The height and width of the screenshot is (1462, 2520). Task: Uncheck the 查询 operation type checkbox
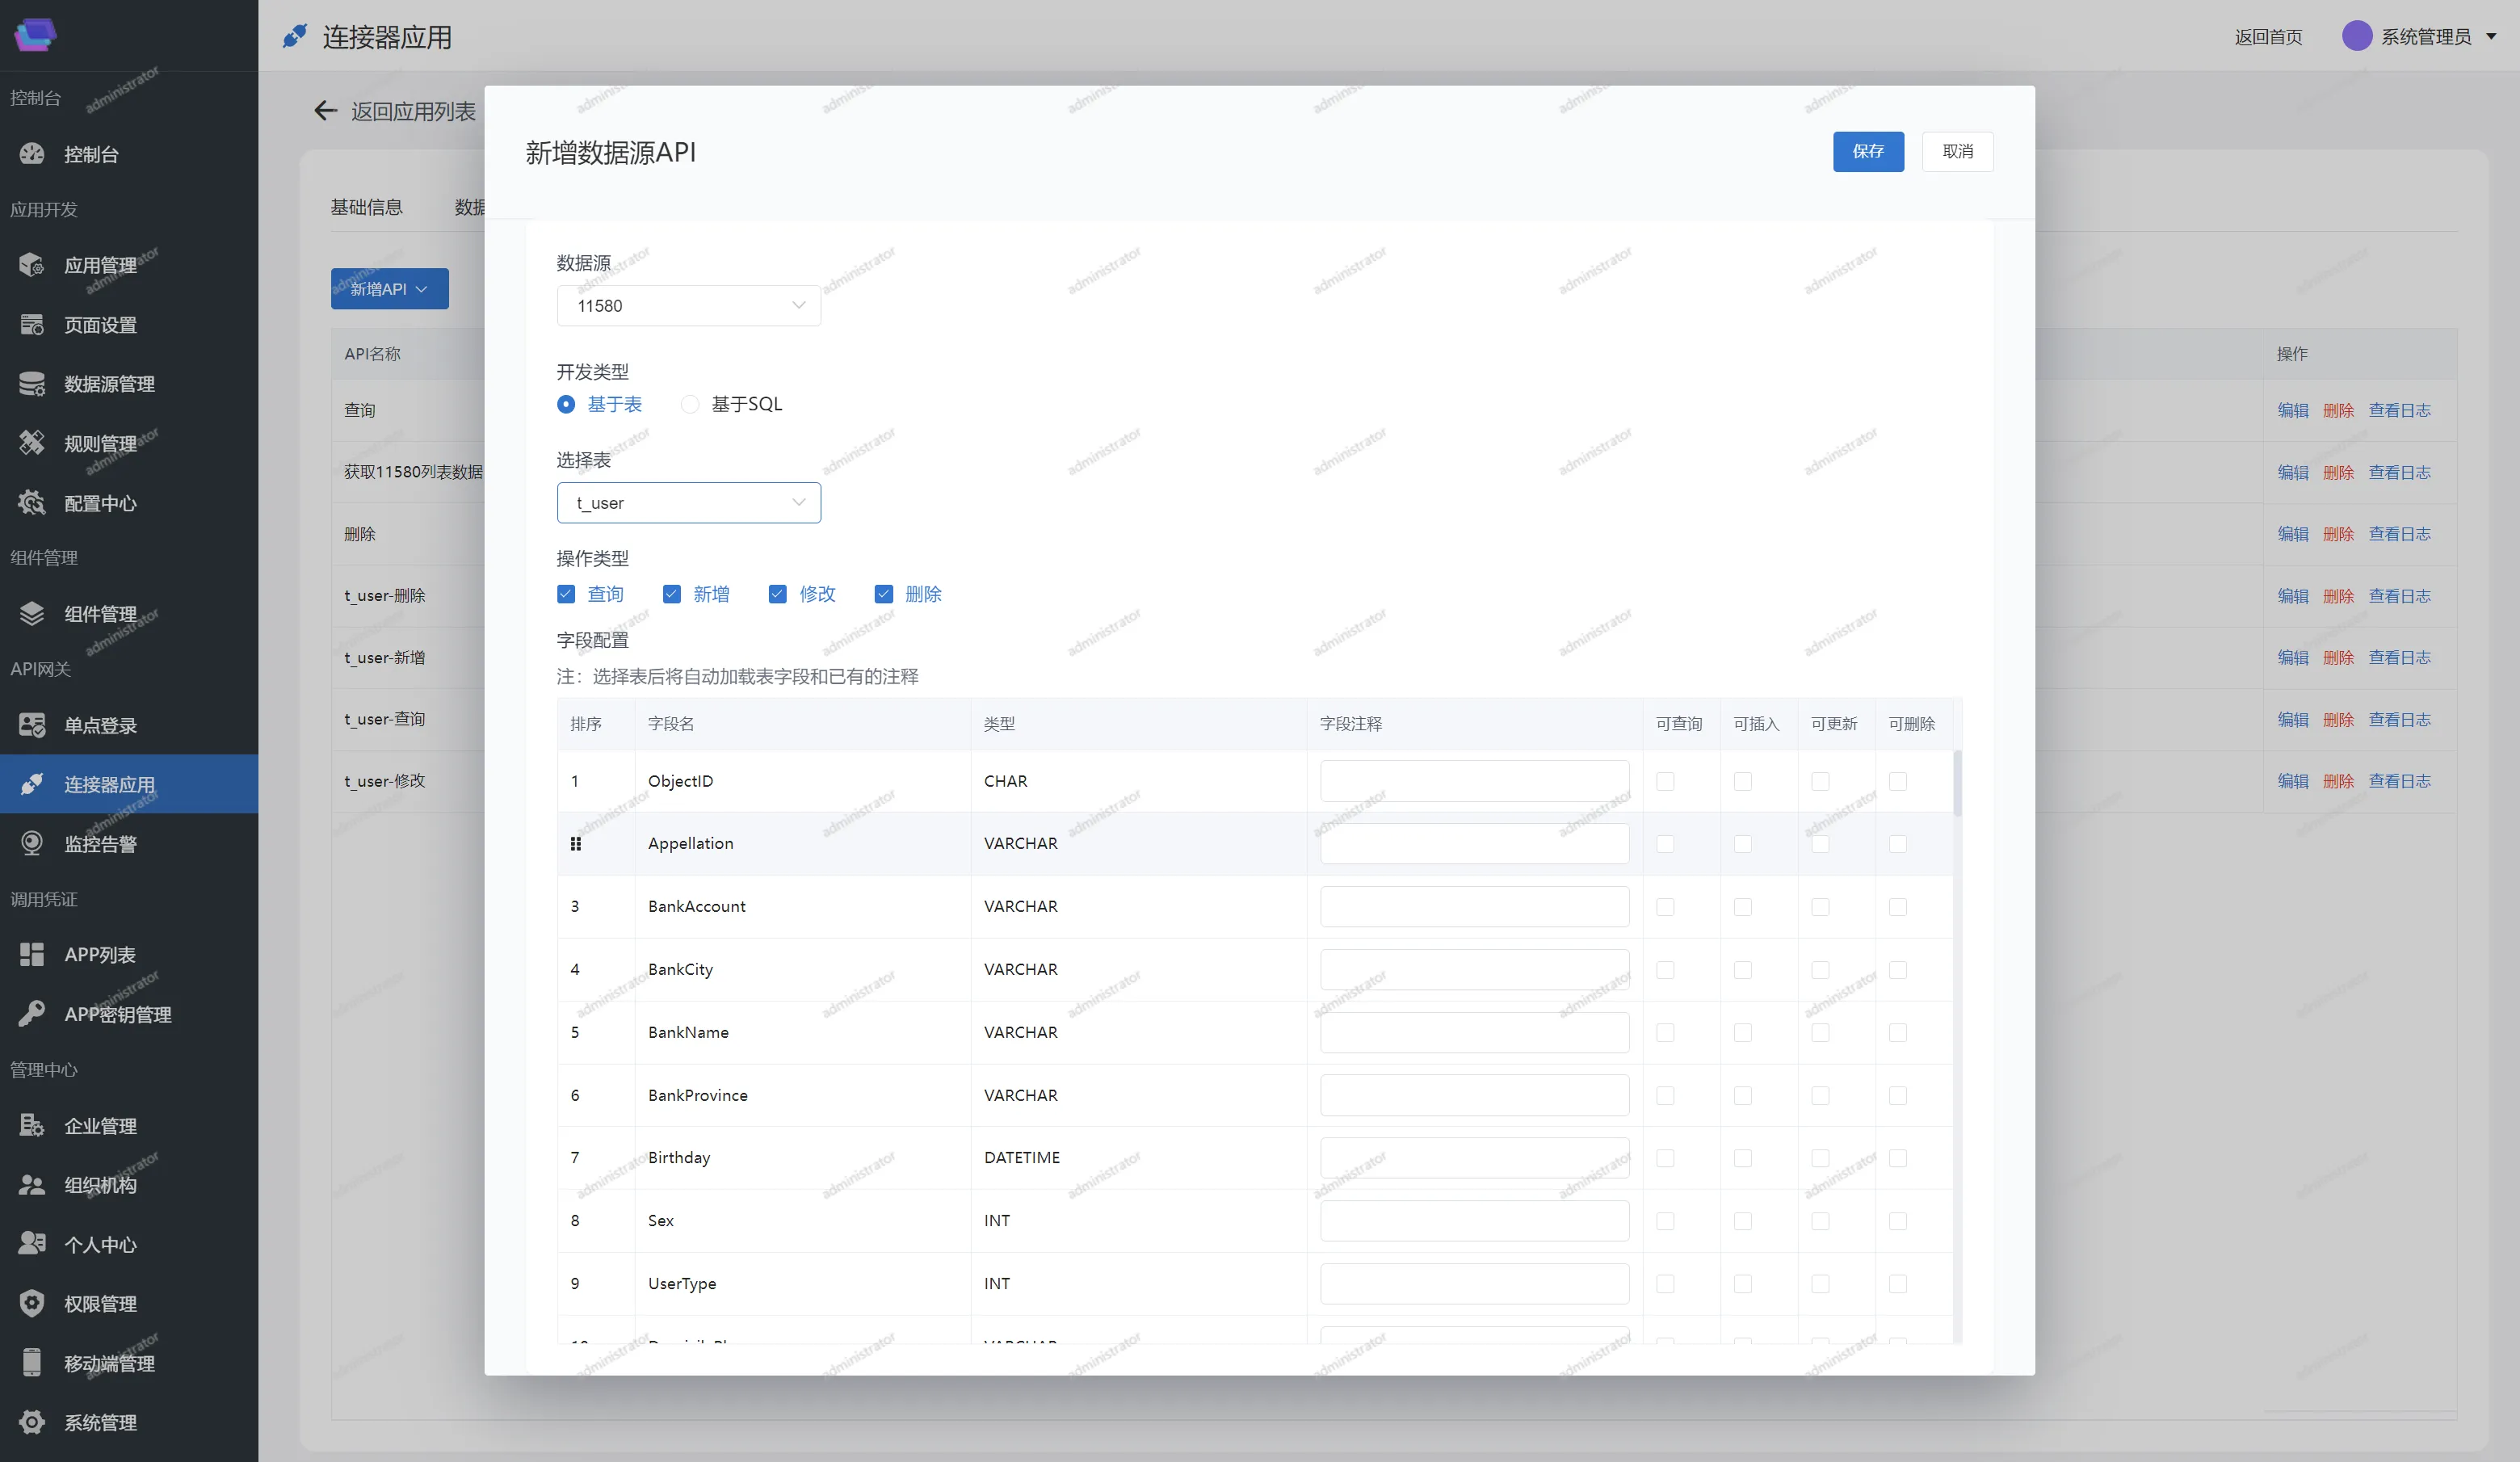pyautogui.click(x=566, y=594)
